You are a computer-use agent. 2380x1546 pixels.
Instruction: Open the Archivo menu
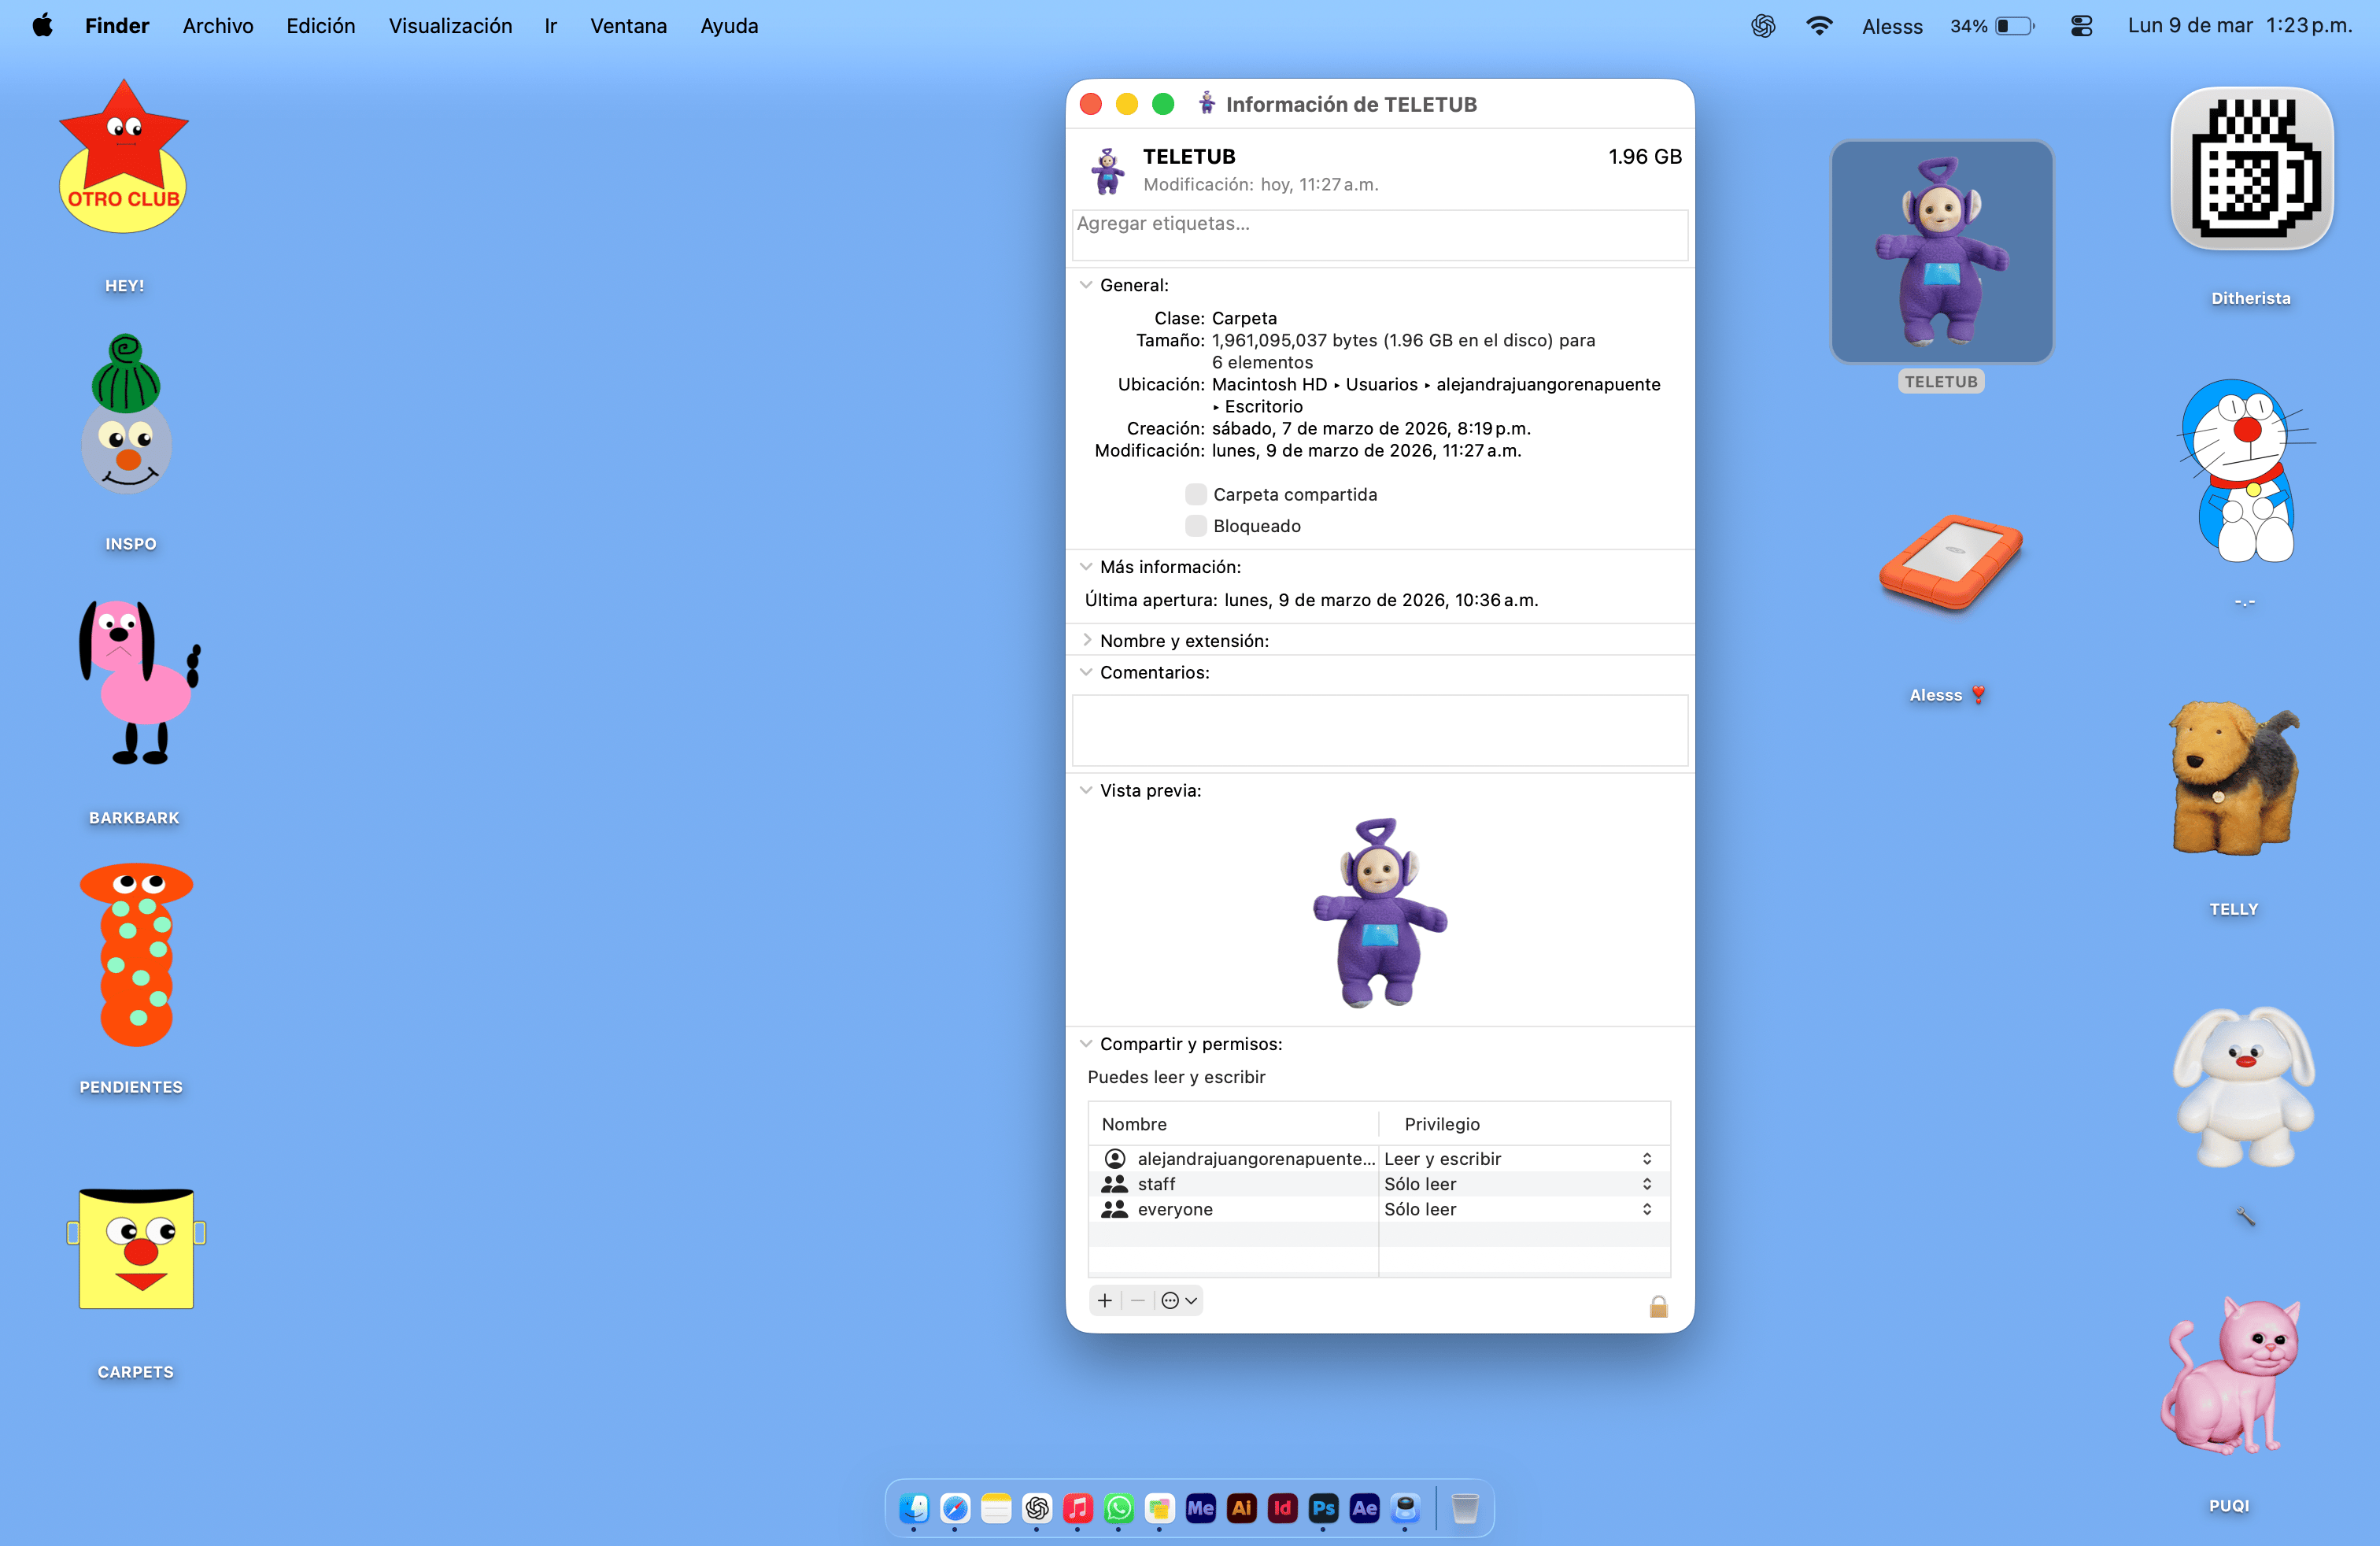[218, 26]
